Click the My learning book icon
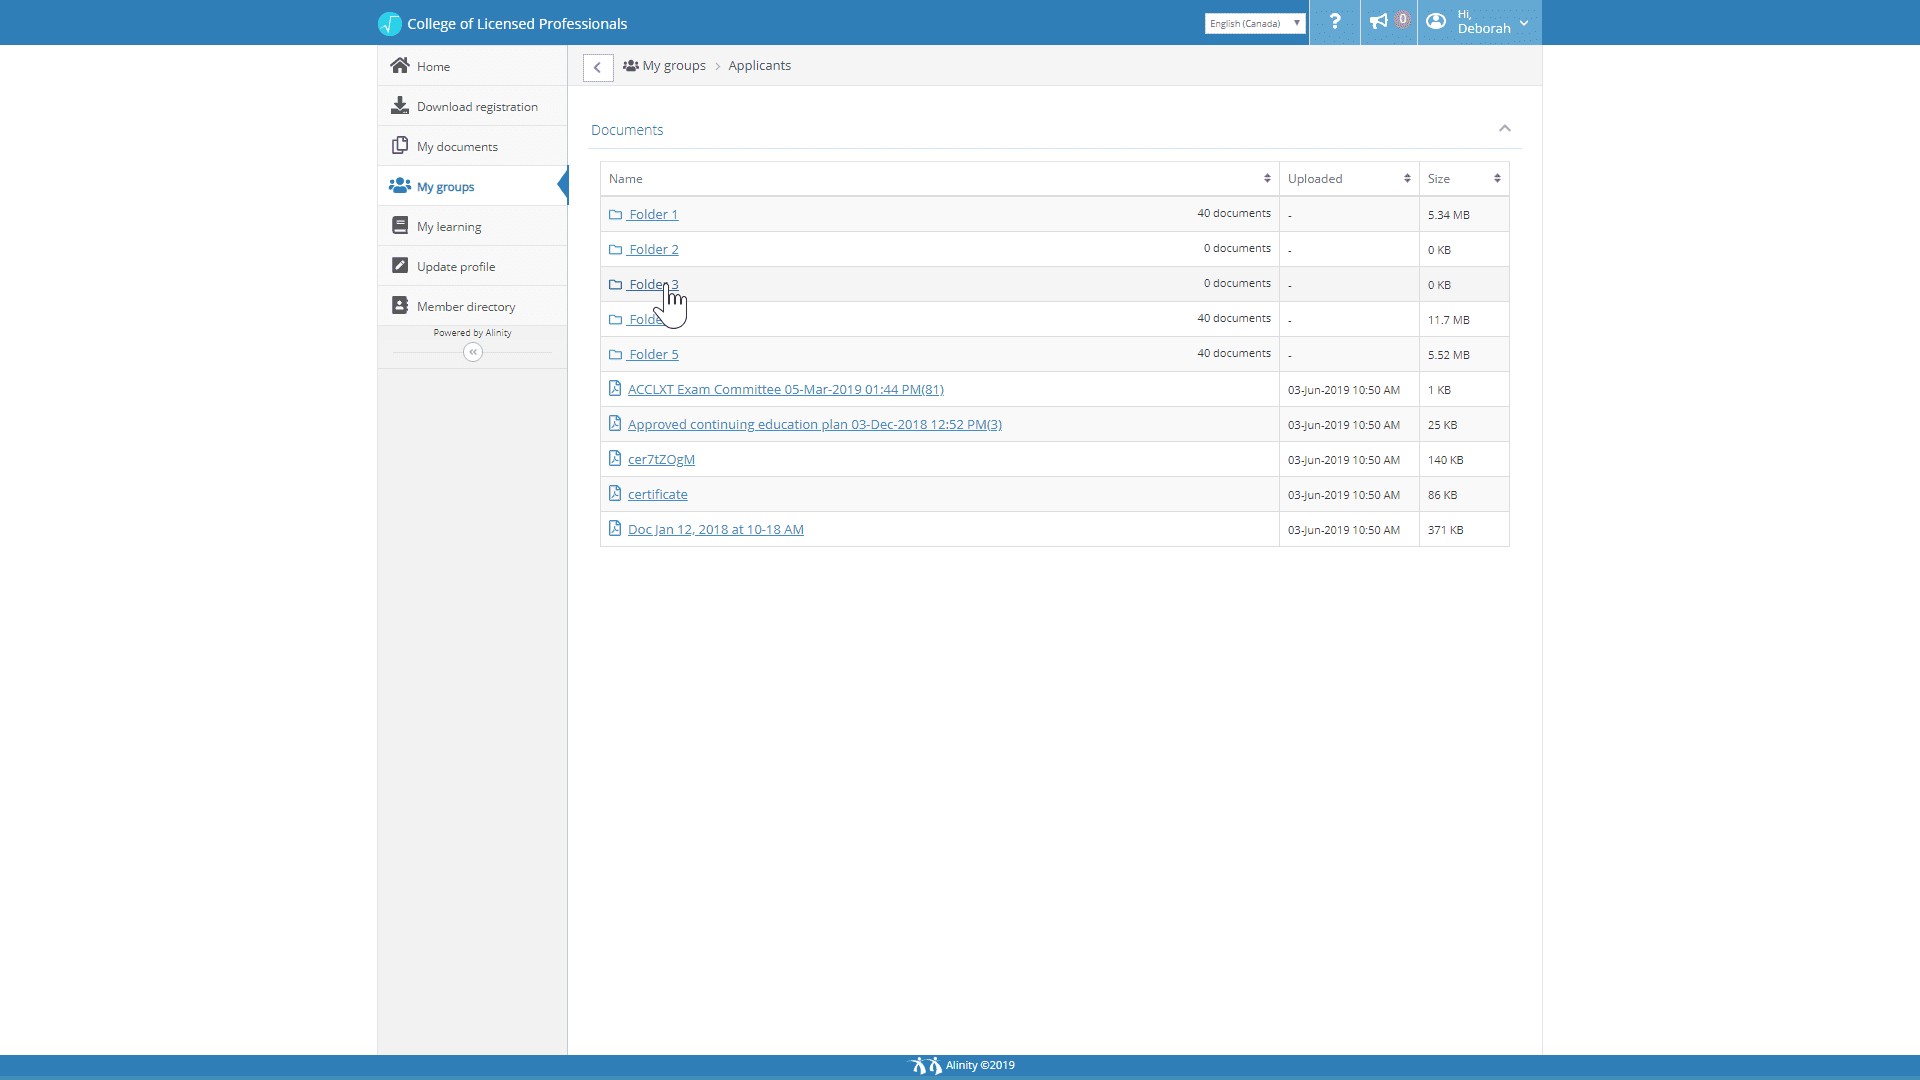The image size is (1920, 1080). 400,225
